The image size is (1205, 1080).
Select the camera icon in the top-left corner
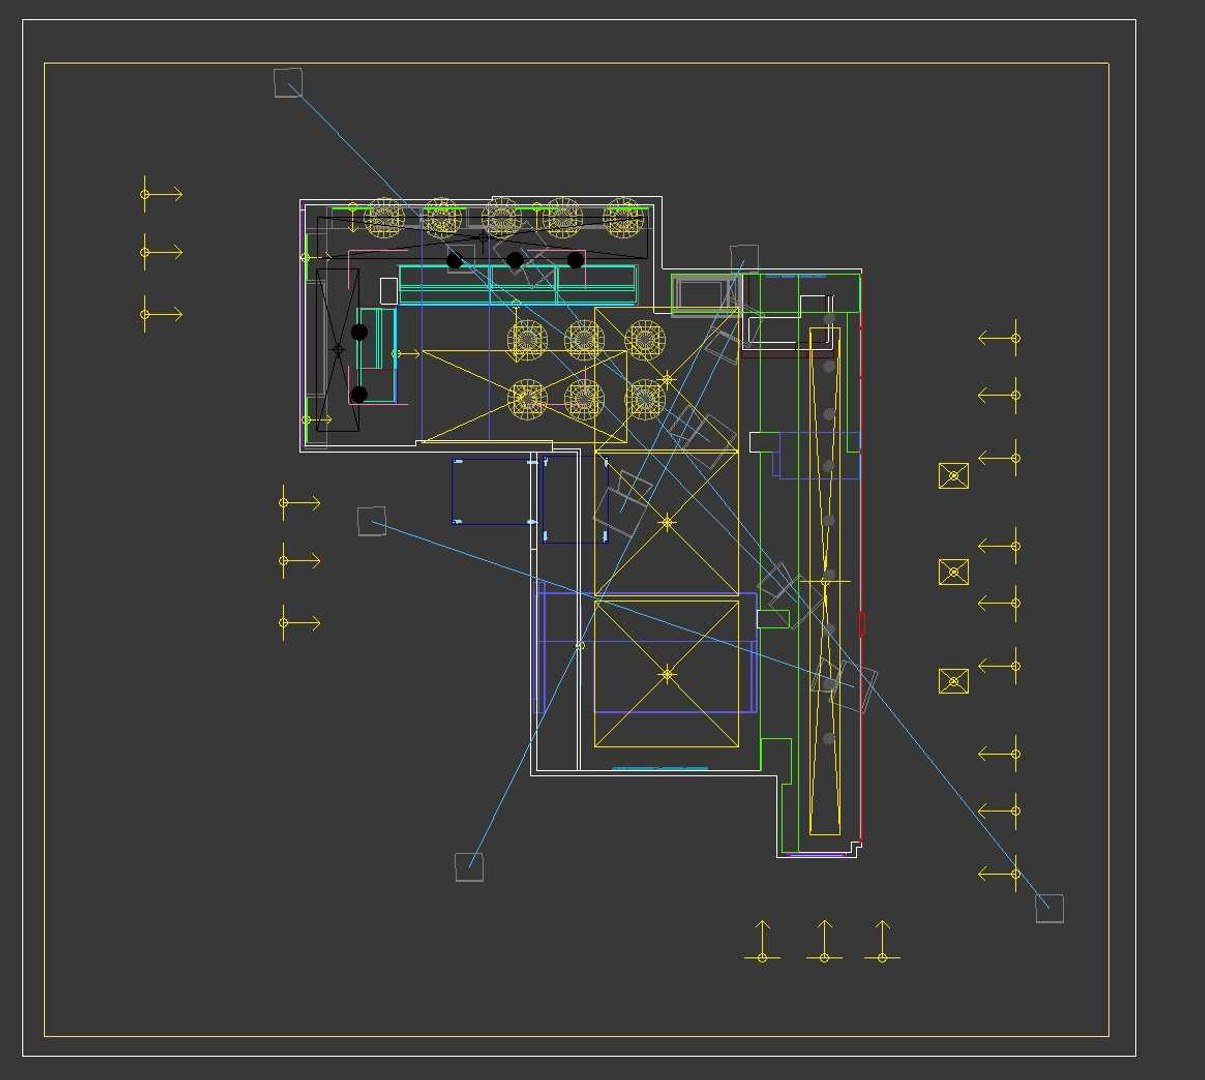[x=288, y=83]
